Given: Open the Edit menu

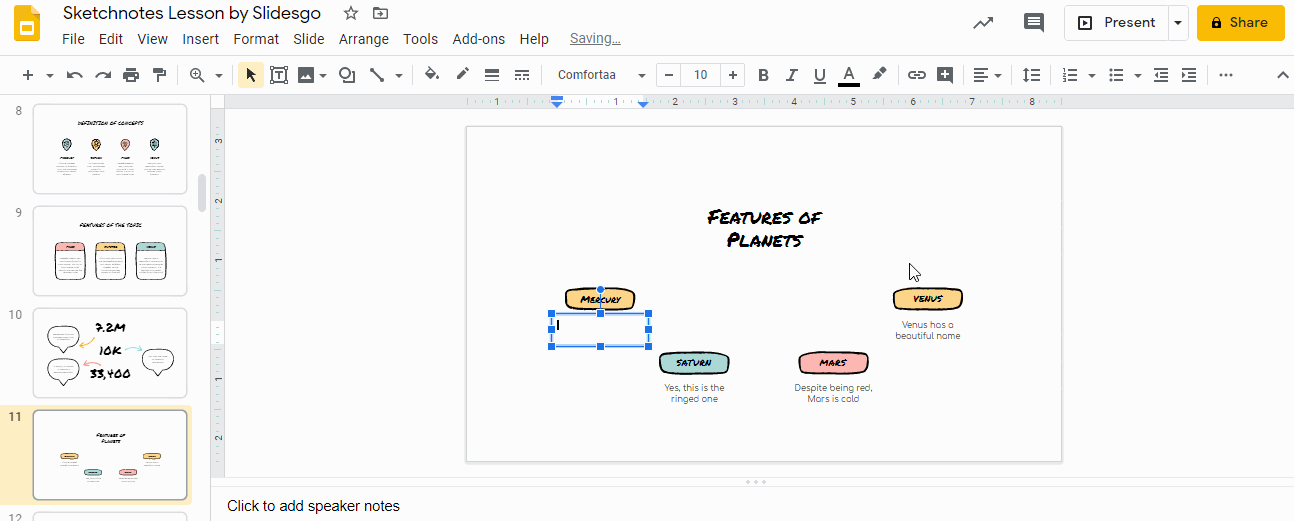Looking at the screenshot, I should (x=111, y=39).
